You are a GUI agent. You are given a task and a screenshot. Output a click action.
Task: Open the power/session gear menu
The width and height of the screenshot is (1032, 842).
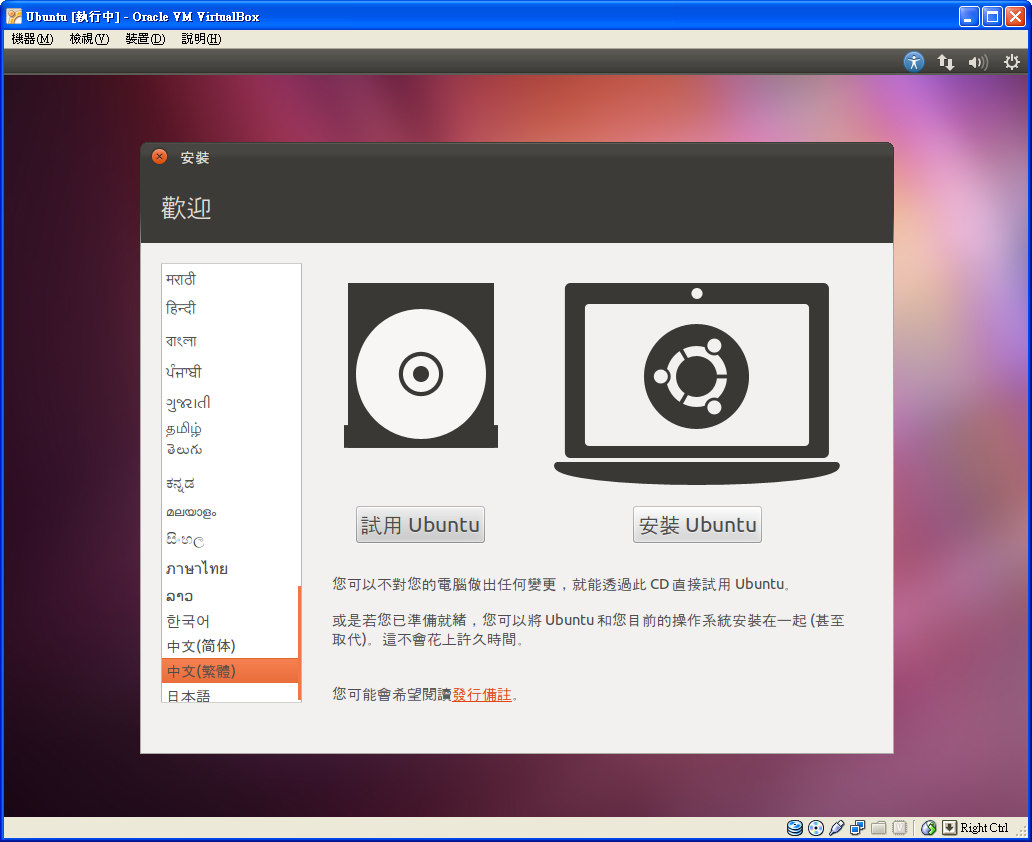coord(1011,62)
